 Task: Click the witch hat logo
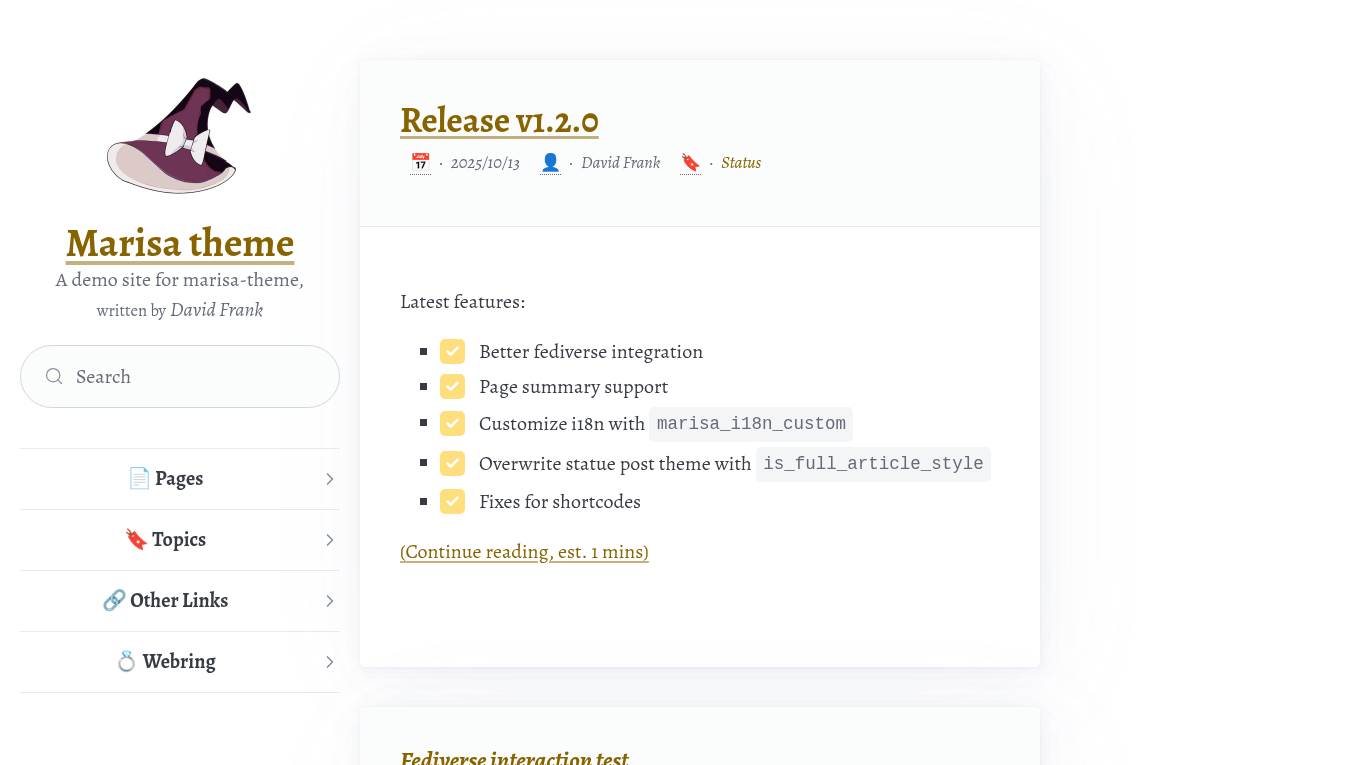[178, 133]
